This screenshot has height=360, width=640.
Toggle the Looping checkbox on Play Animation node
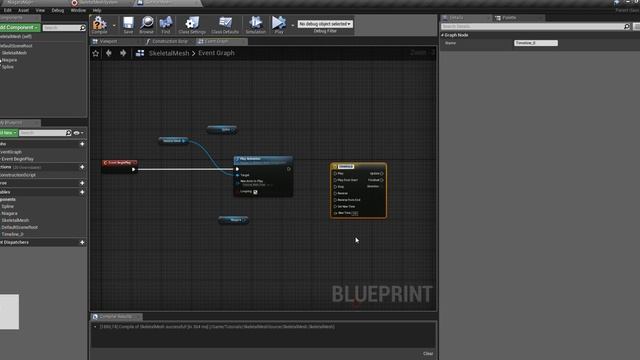255,192
